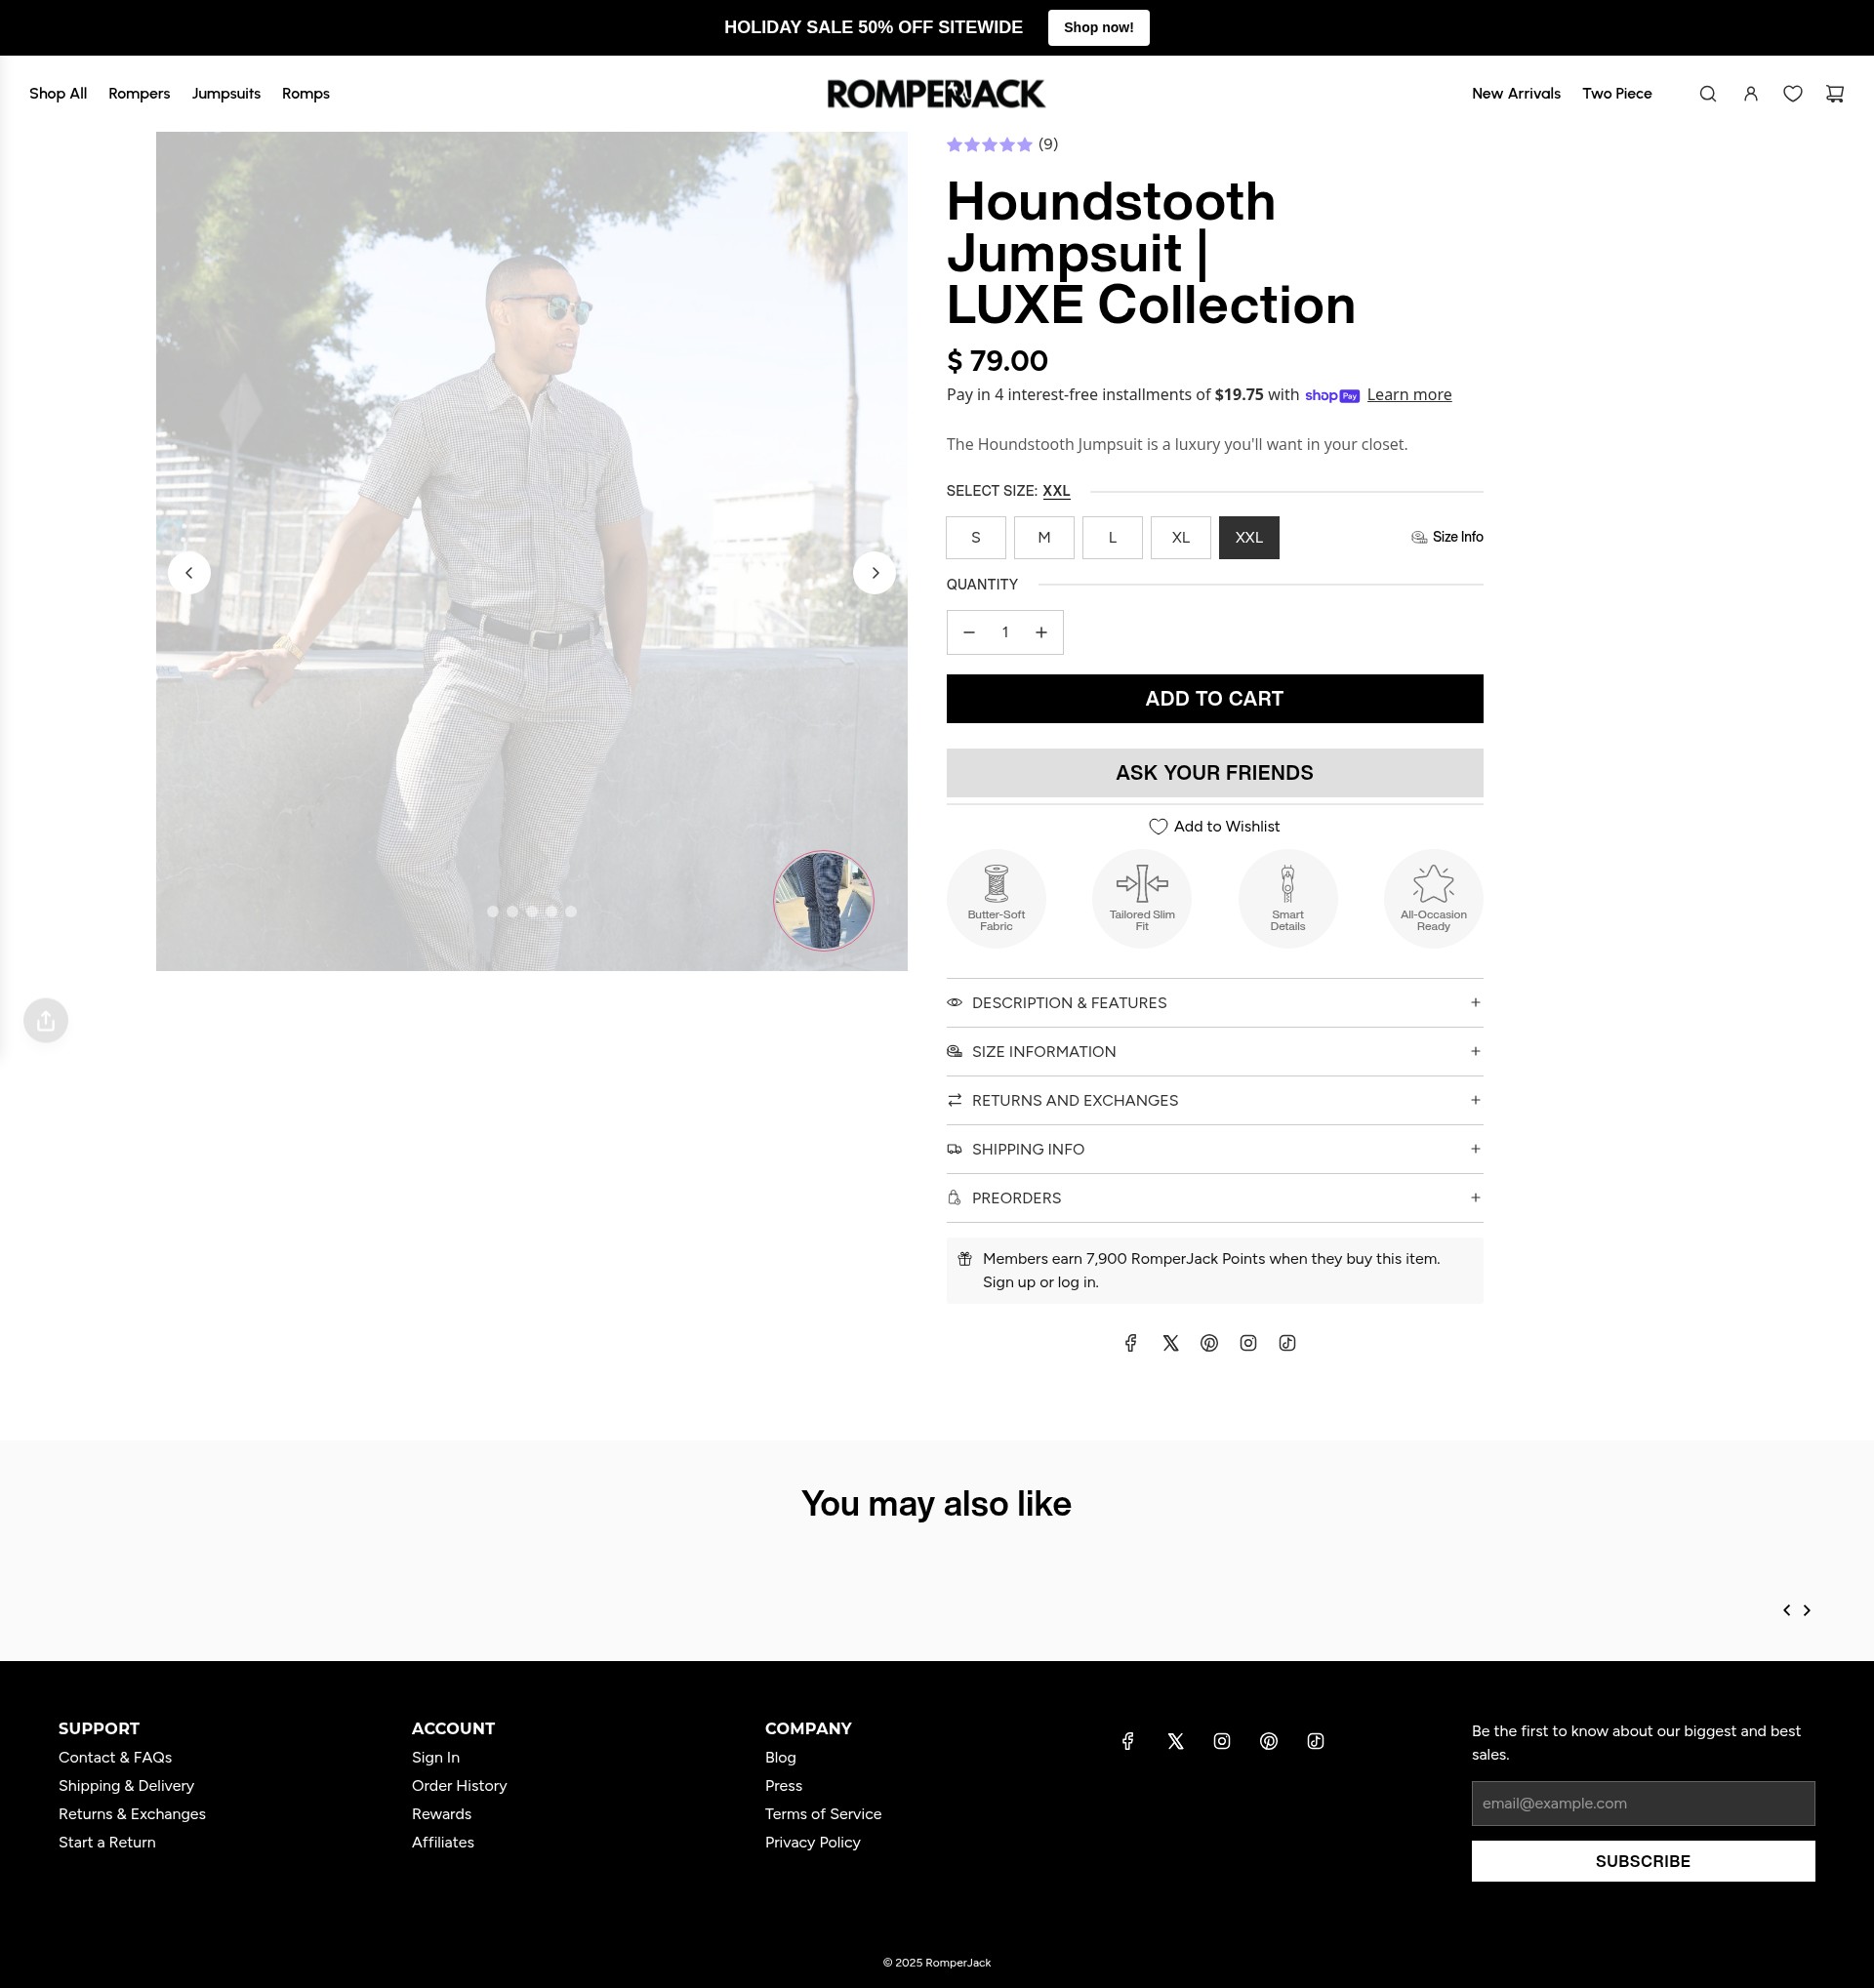Click the All-Occasion Ready feature icon
The height and width of the screenshot is (1988, 1874).
1433,899
